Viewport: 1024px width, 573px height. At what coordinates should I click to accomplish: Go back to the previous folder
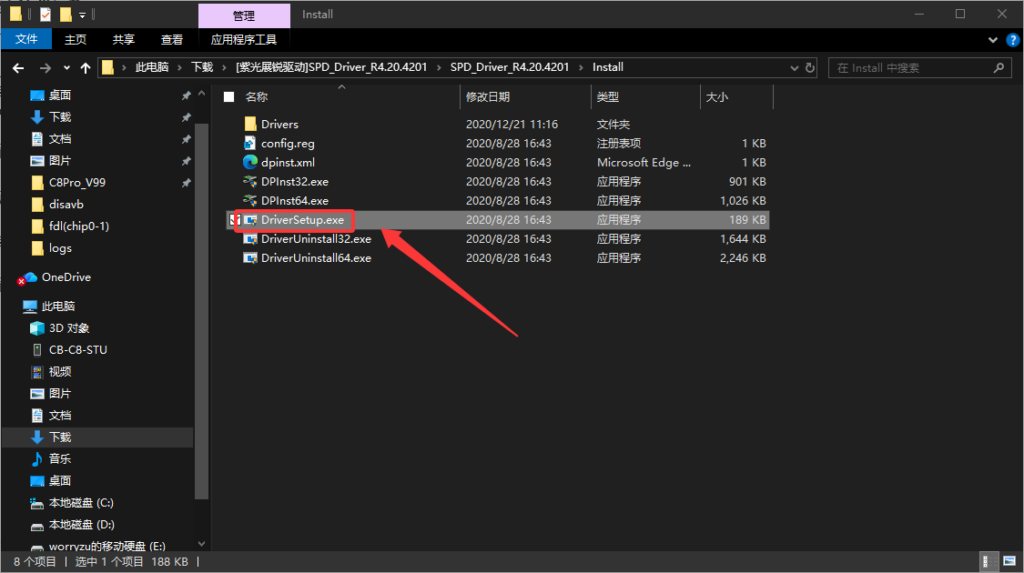(x=18, y=67)
